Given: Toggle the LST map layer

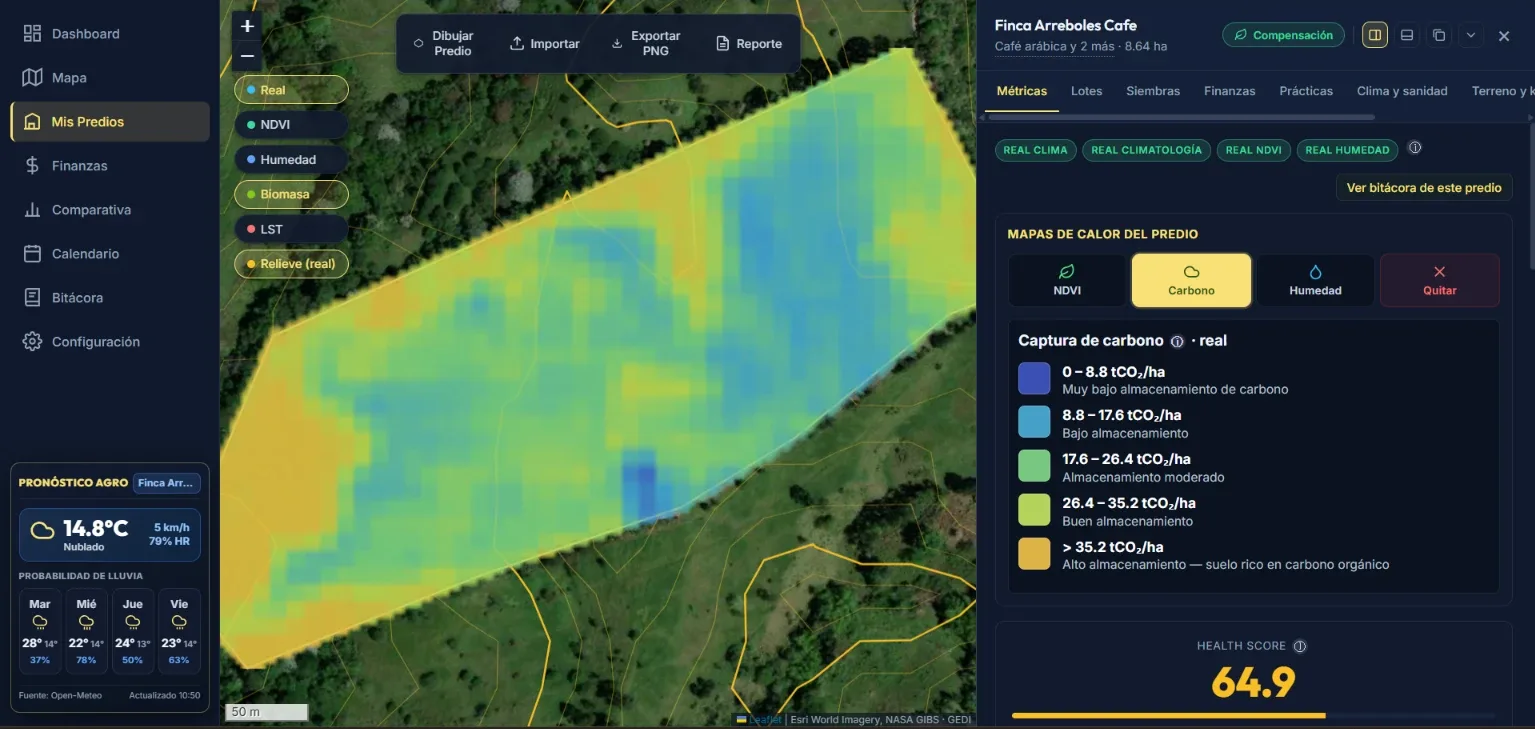Looking at the screenshot, I should click(291, 229).
